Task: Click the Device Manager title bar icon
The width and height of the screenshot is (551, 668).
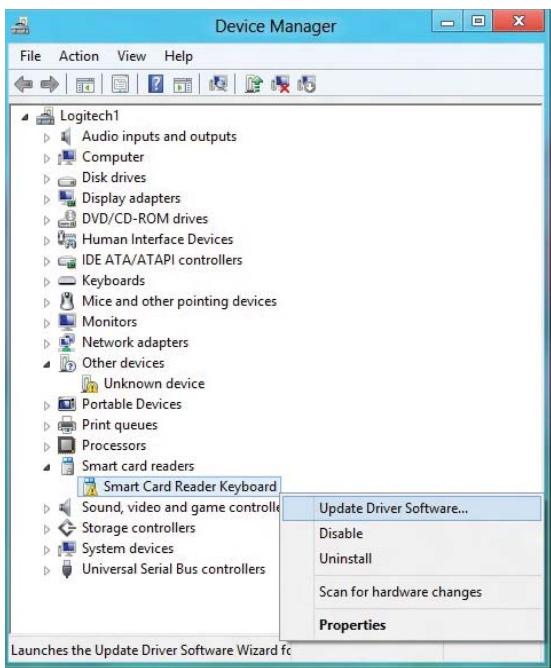Action: click(x=20, y=26)
